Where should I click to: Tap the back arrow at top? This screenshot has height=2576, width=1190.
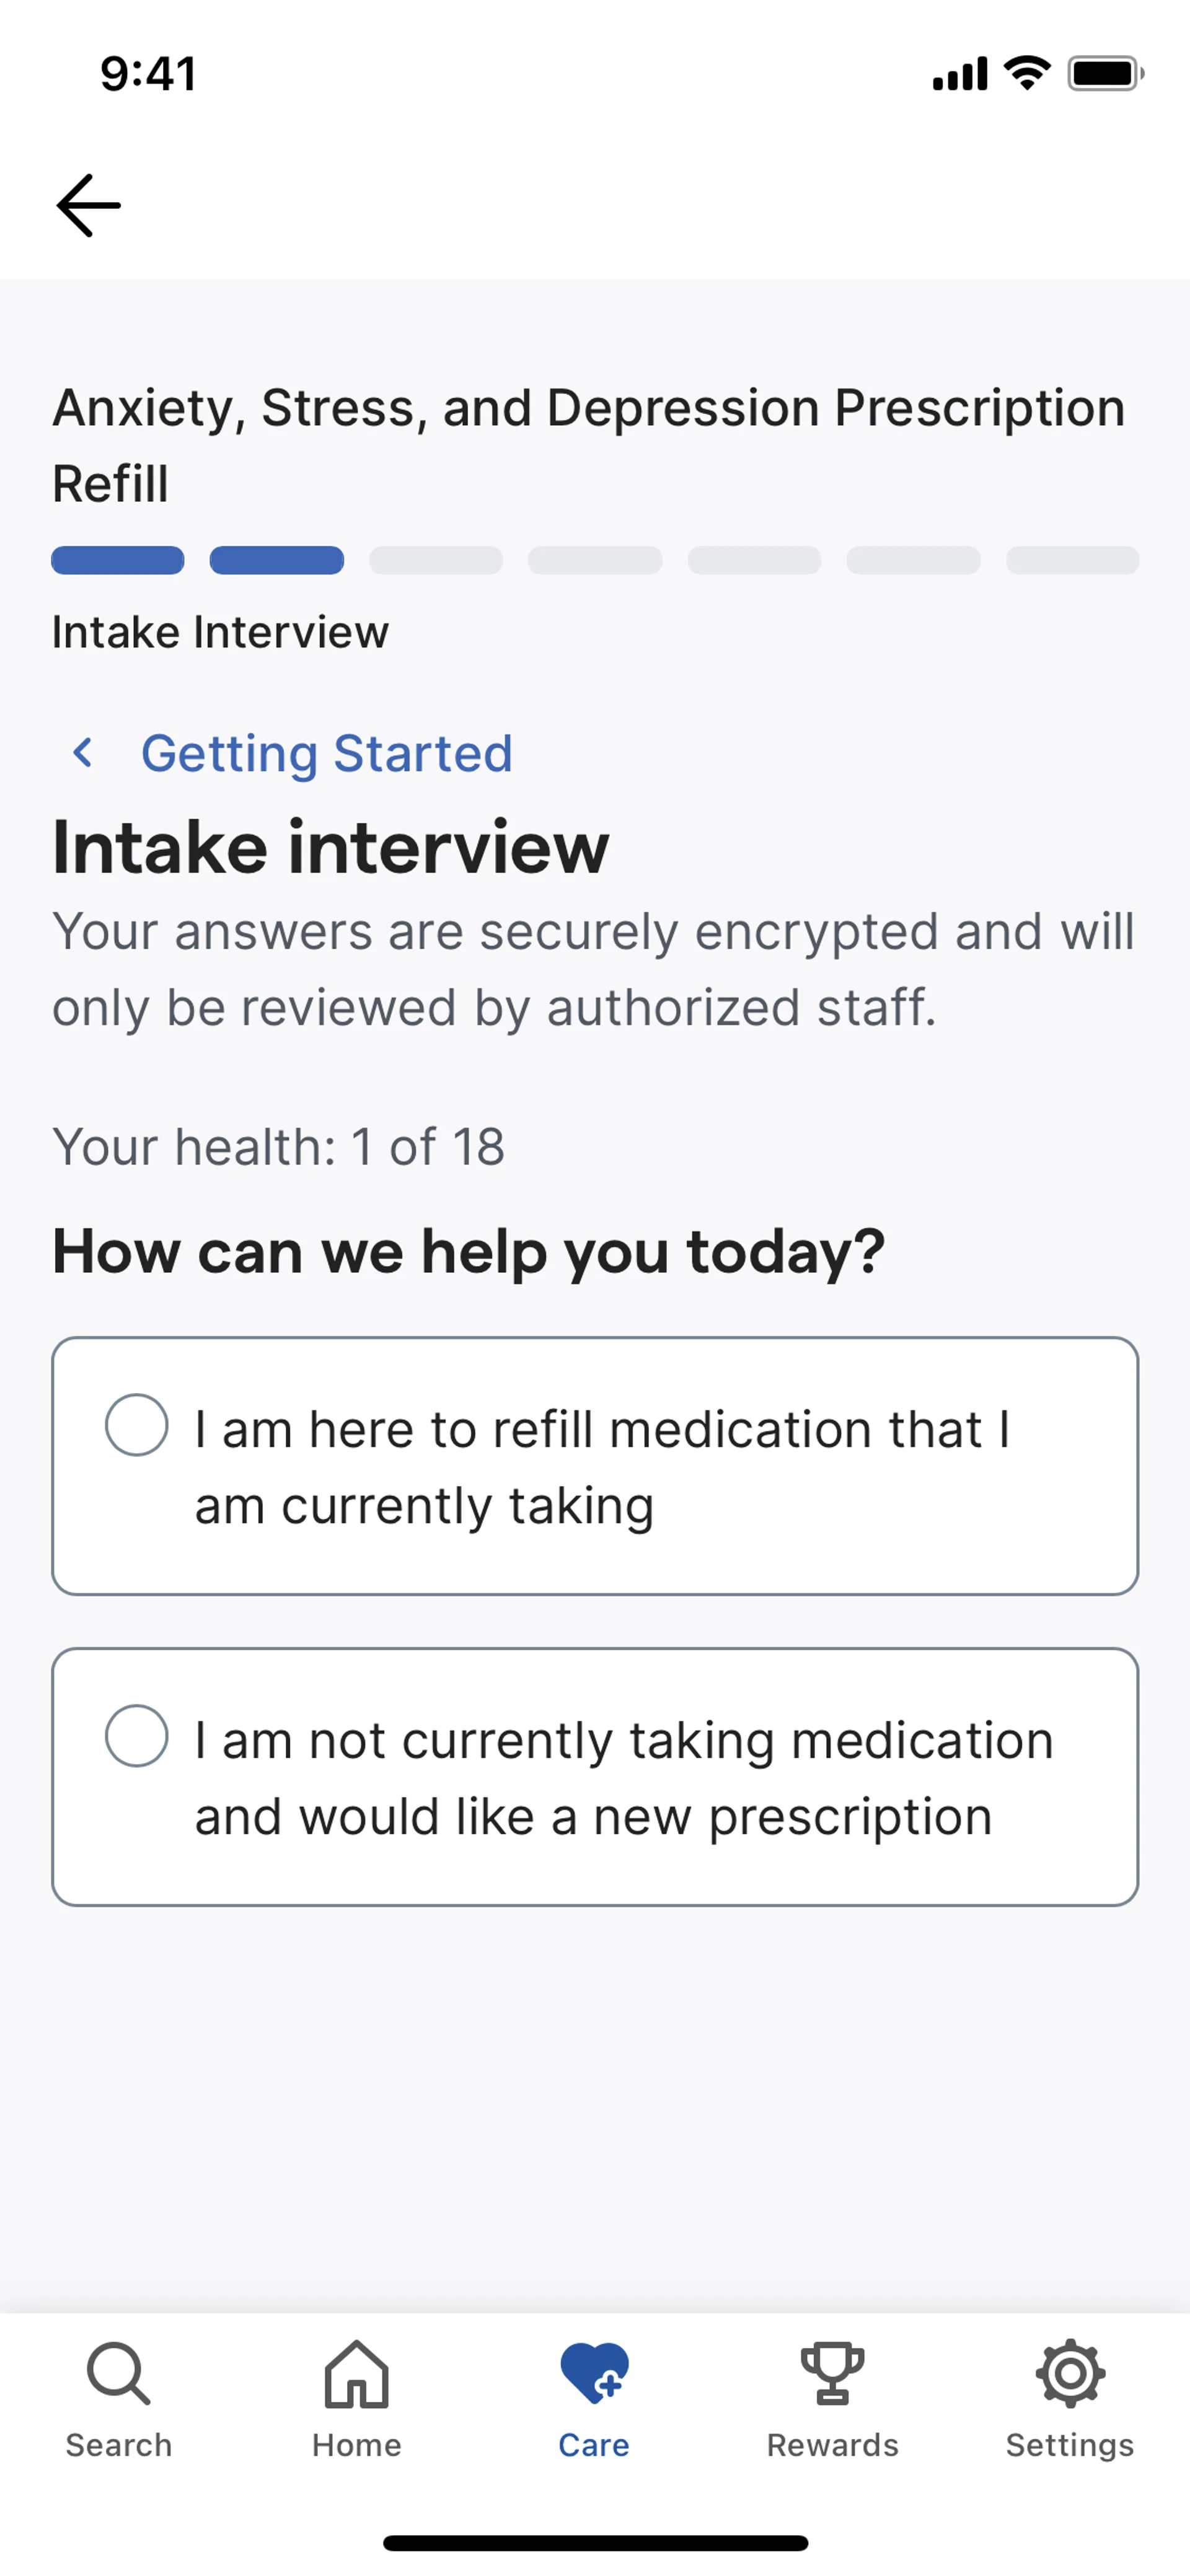point(88,206)
